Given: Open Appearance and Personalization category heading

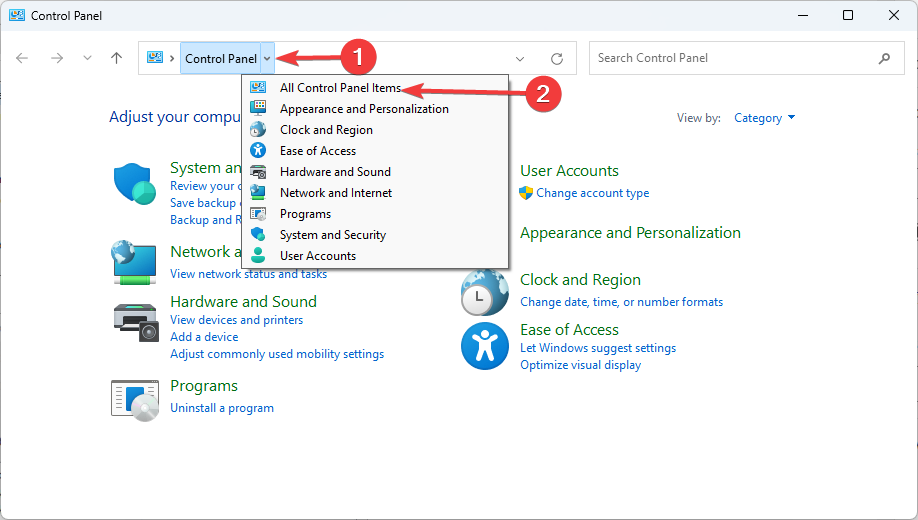Looking at the screenshot, I should tap(630, 233).
